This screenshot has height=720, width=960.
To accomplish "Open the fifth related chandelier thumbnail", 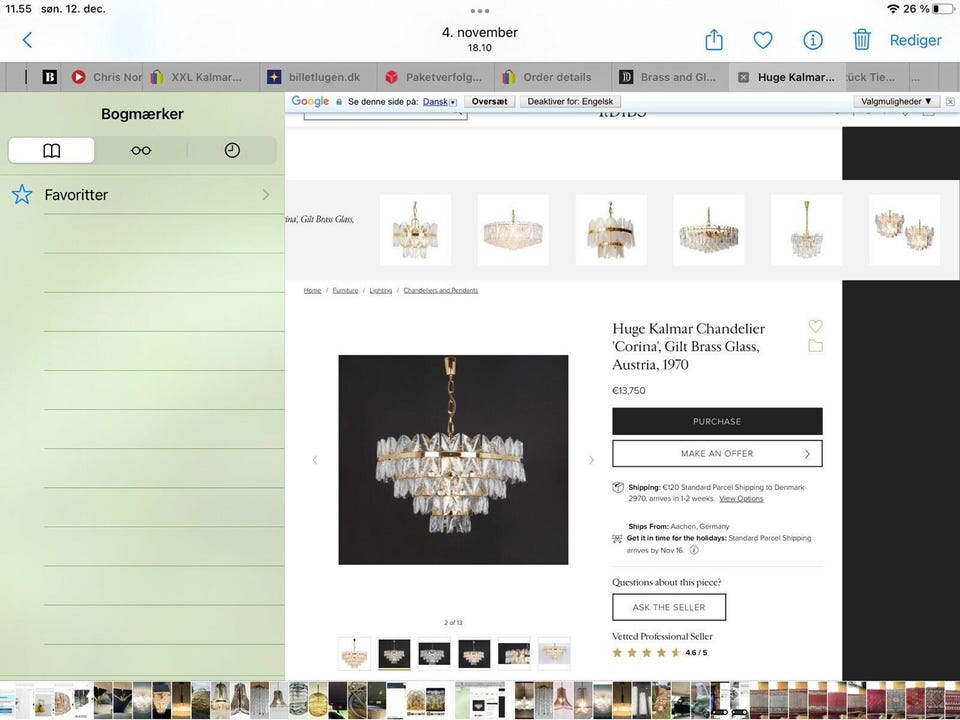I will click(x=806, y=230).
